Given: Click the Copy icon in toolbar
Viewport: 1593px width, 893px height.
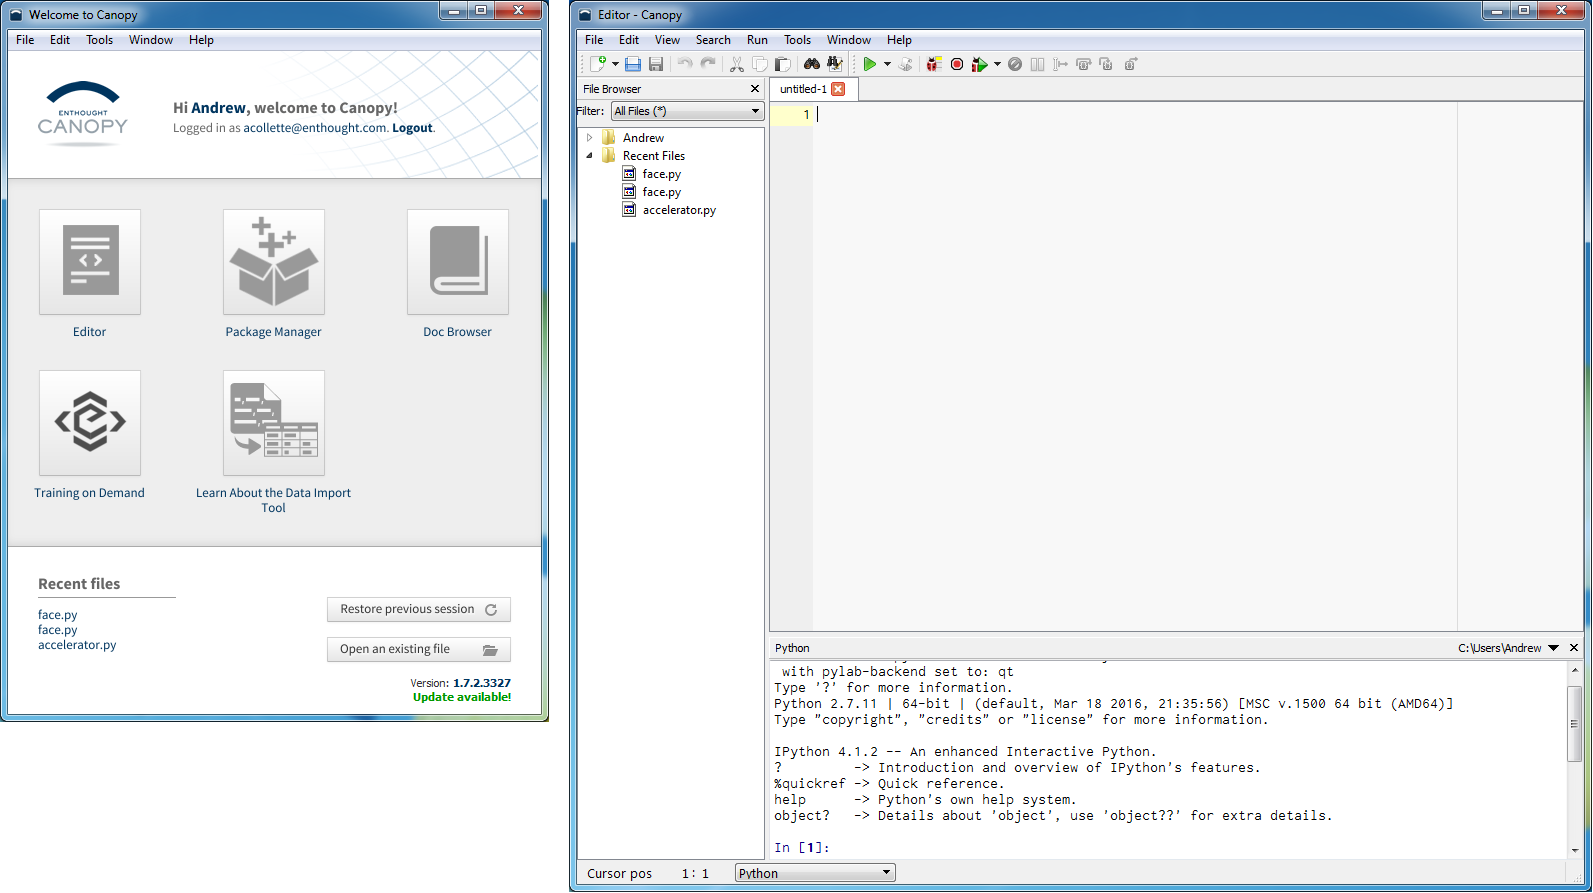Looking at the screenshot, I should click(x=760, y=64).
